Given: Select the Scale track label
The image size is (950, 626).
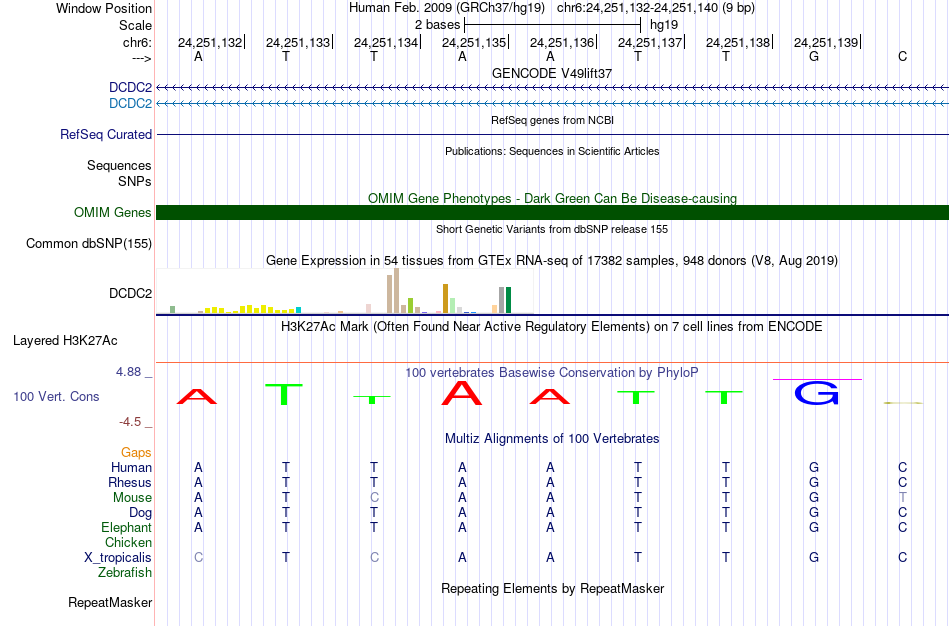Looking at the screenshot, I should tap(135, 25).
